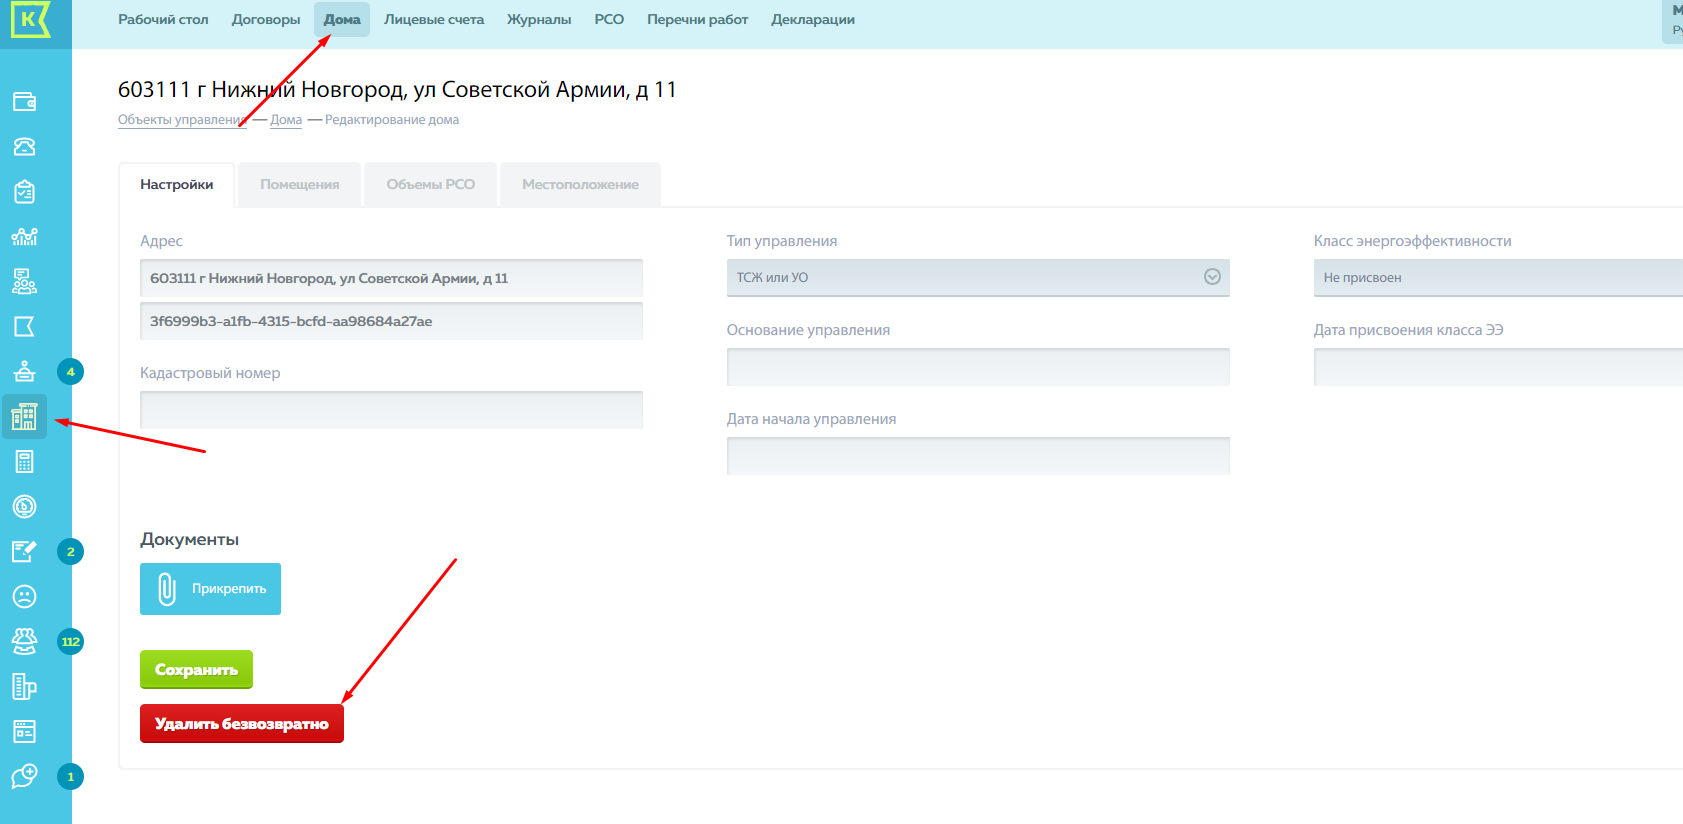Open the Рабочий стол menu

pos(163,19)
